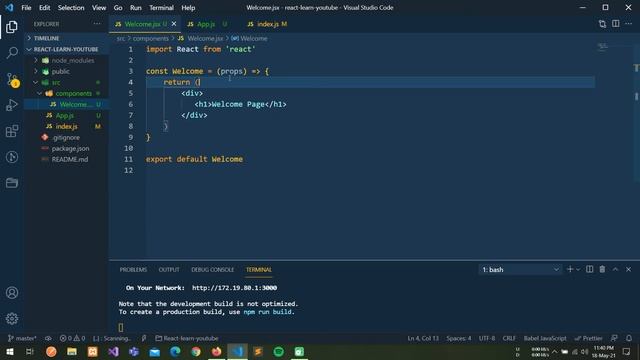Click components in the breadcrumb path
Screen dimensions: 640x360
pos(151,38)
